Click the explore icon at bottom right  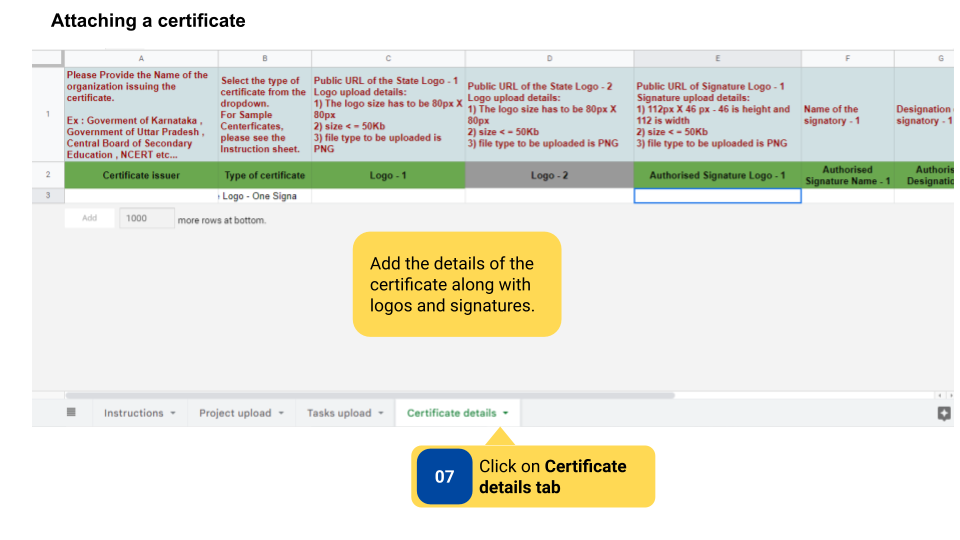943,414
